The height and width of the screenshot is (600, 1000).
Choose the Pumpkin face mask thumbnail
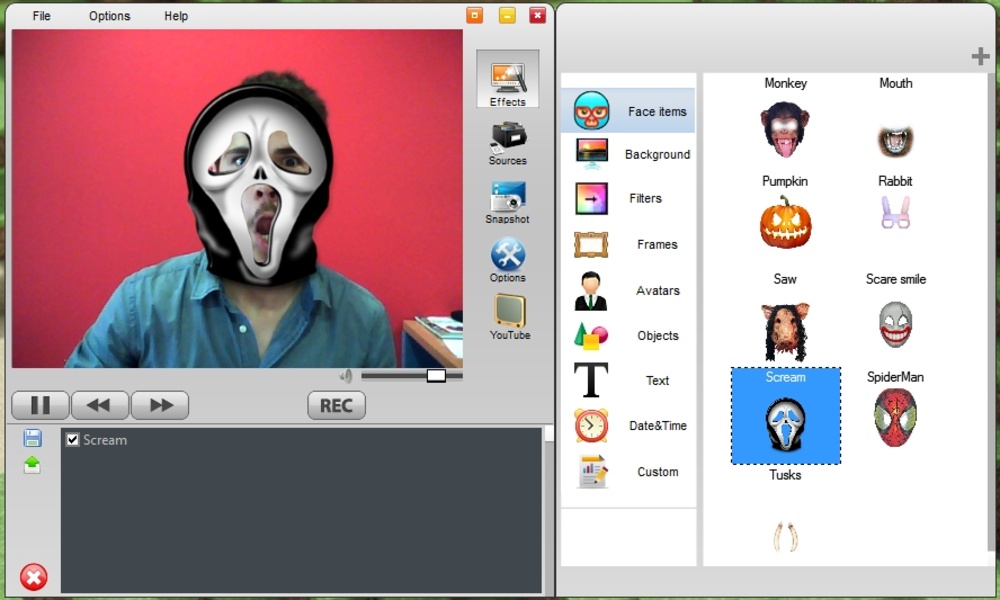point(785,222)
